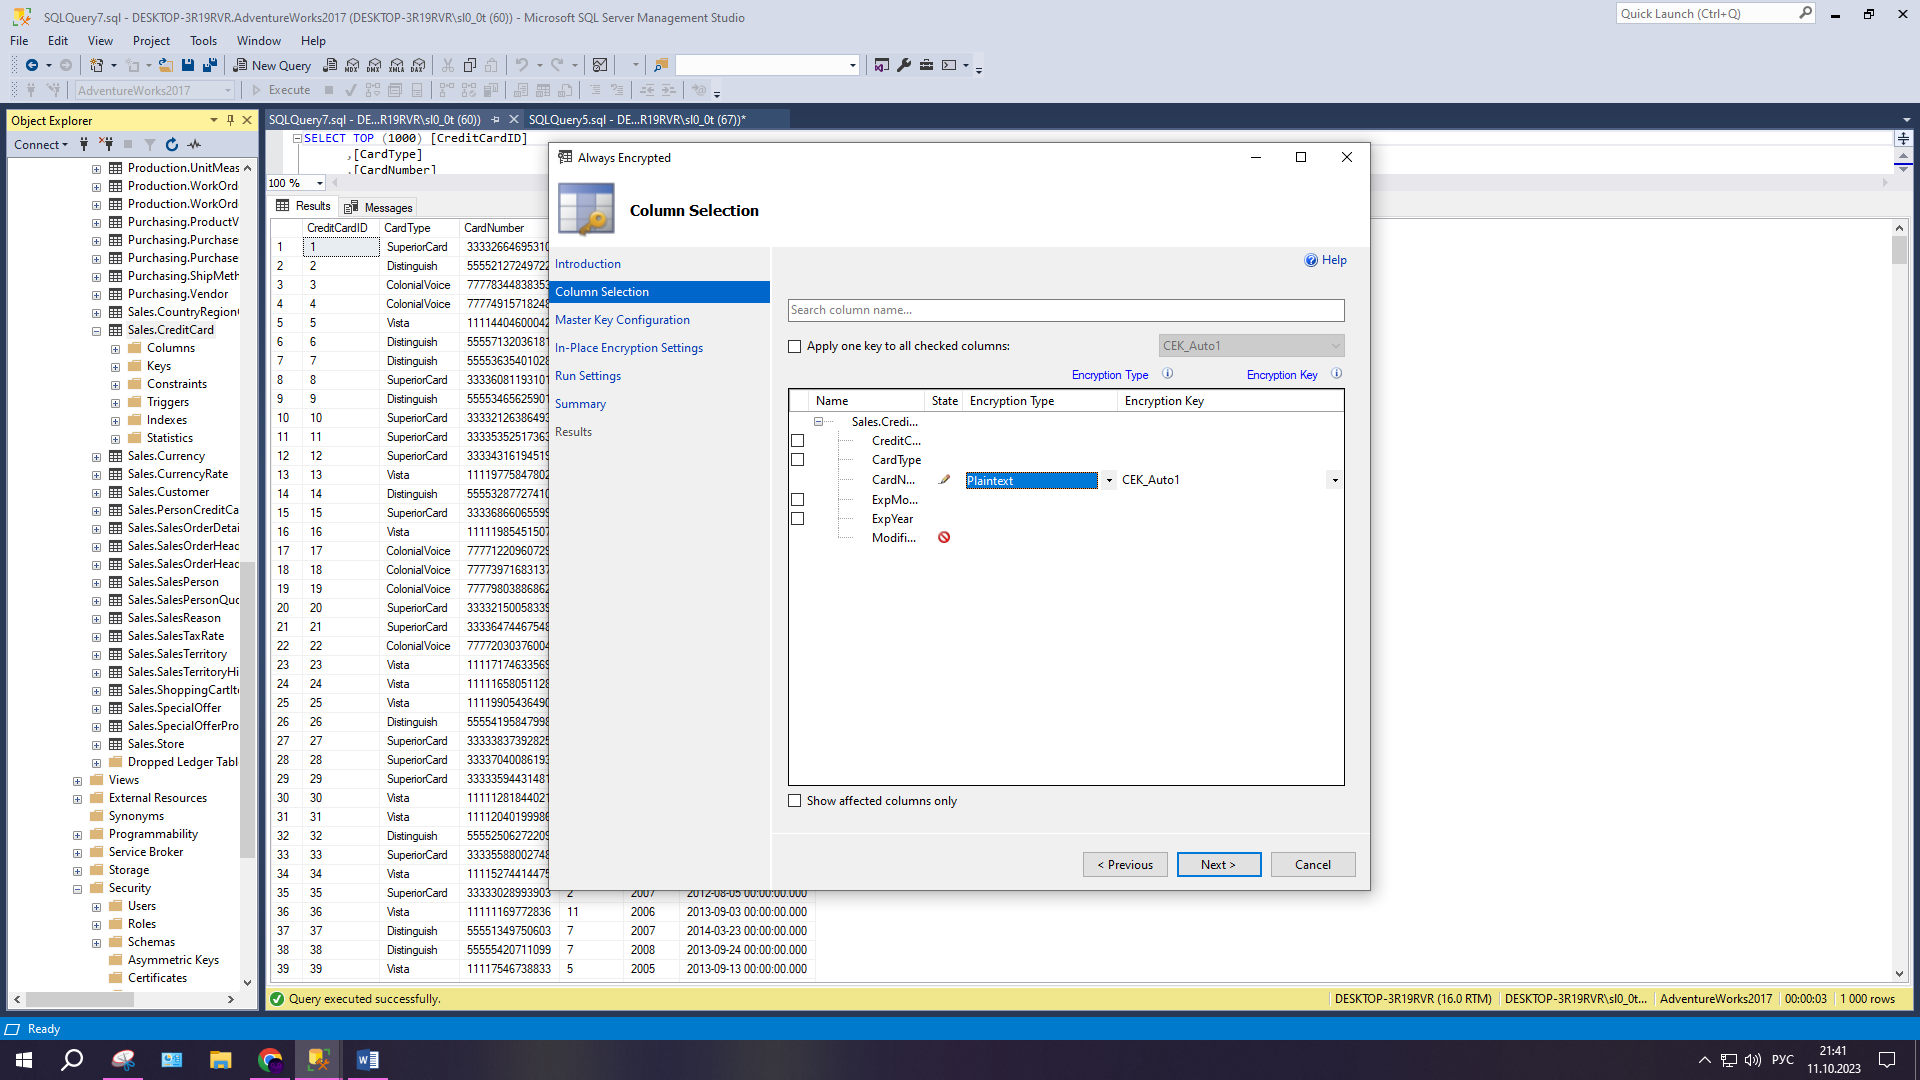The width and height of the screenshot is (1920, 1080).
Task: Go to Master Key Configuration step
Action: (622, 320)
